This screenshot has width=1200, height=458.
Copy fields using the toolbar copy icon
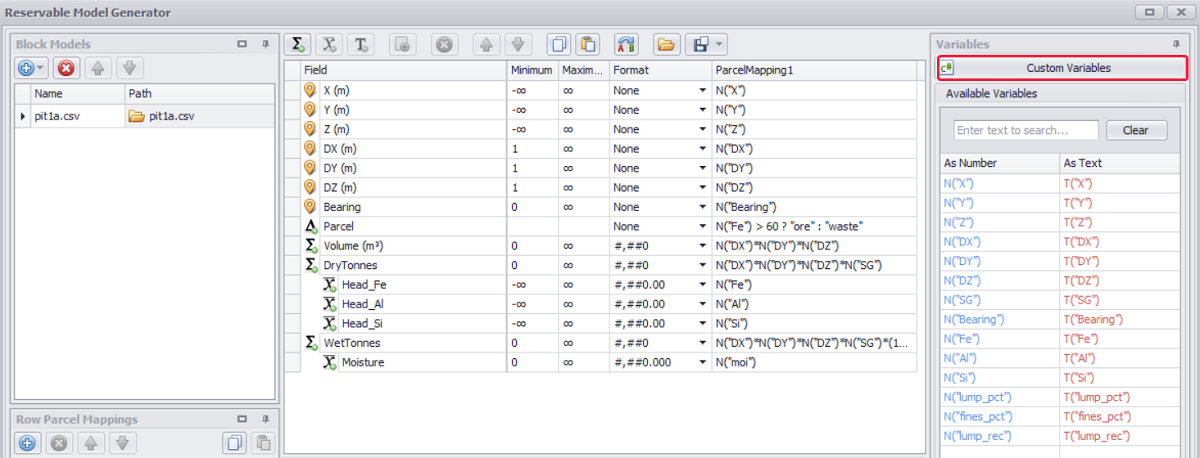pyautogui.click(x=559, y=44)
